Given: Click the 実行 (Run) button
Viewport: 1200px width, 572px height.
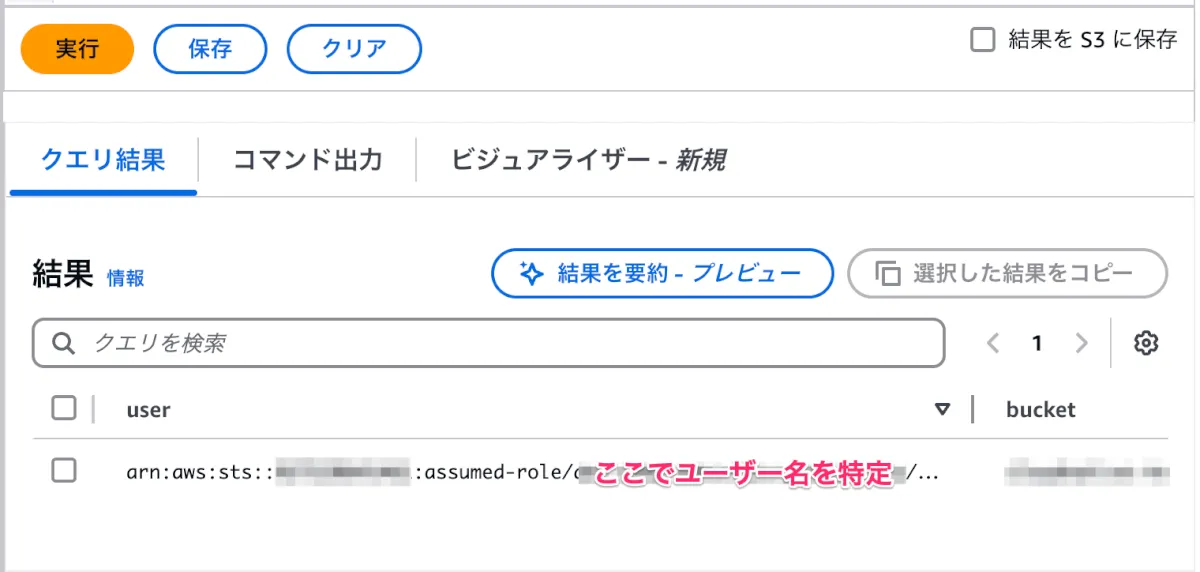Looking at the screenshot, I should (77, 49).
